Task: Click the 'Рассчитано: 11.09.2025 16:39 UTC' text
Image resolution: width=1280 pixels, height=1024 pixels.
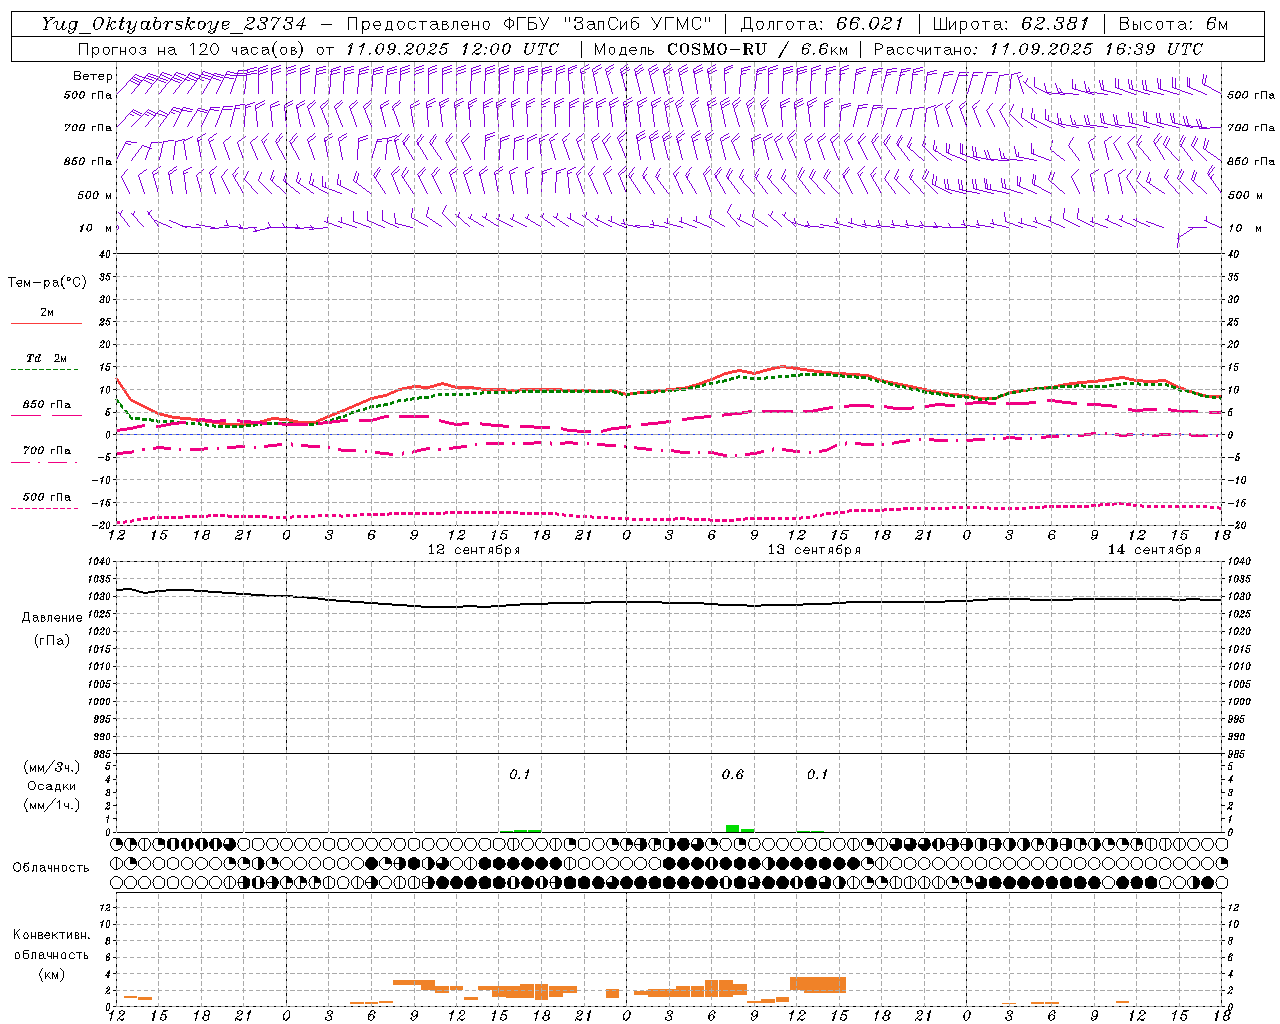Action: [x=1038, y=49]
